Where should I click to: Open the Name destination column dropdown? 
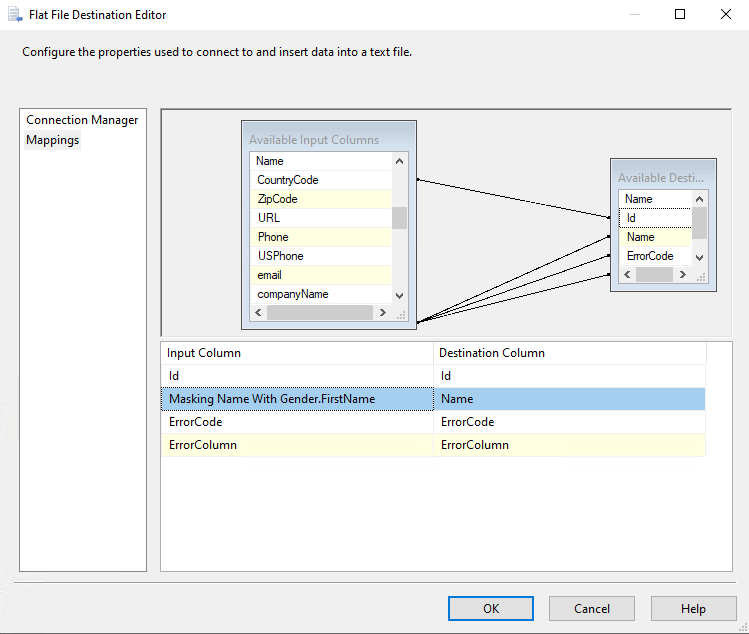click(569, 399)
